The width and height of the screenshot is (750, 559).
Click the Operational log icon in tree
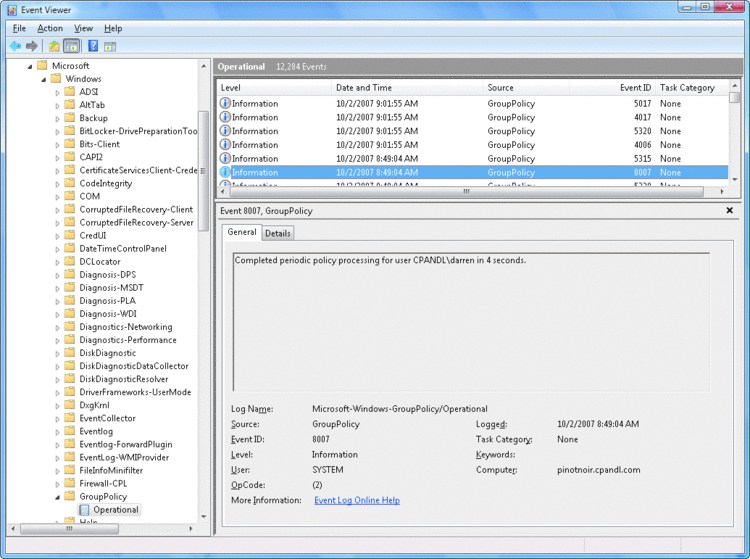[x=84, y=510]
